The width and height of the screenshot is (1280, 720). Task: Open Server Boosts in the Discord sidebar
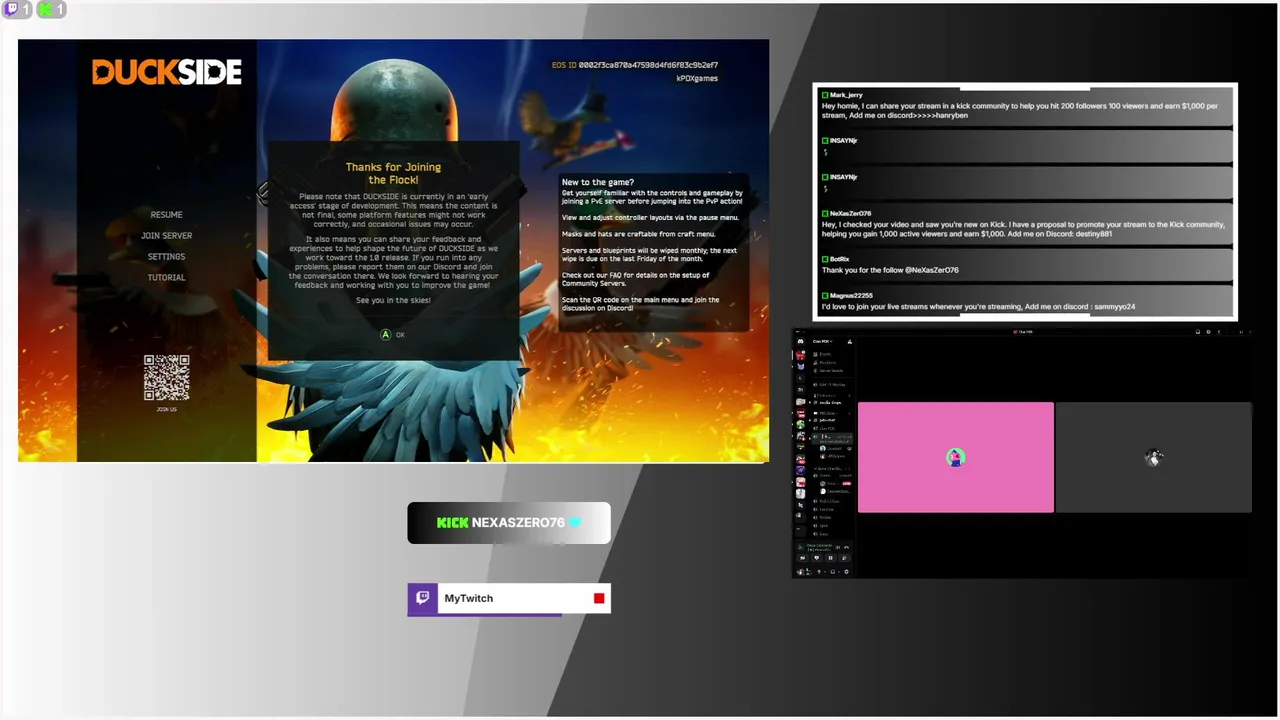829,371
